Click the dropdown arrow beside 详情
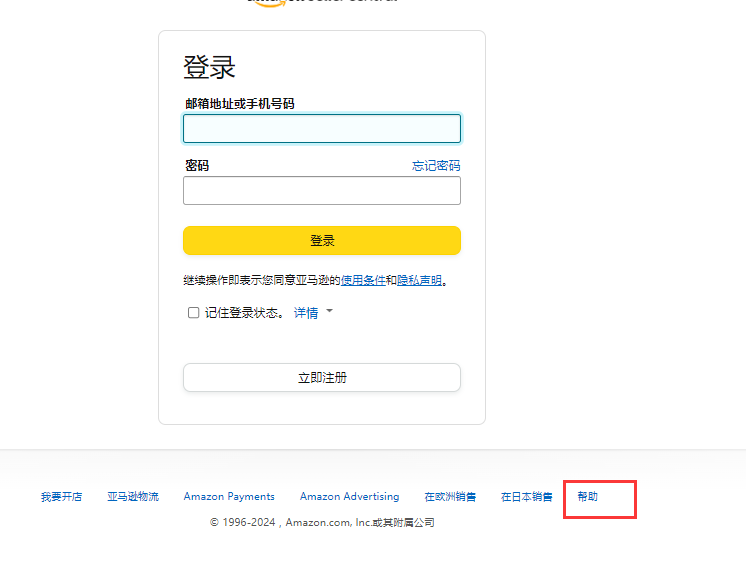 tap(329, 311)
